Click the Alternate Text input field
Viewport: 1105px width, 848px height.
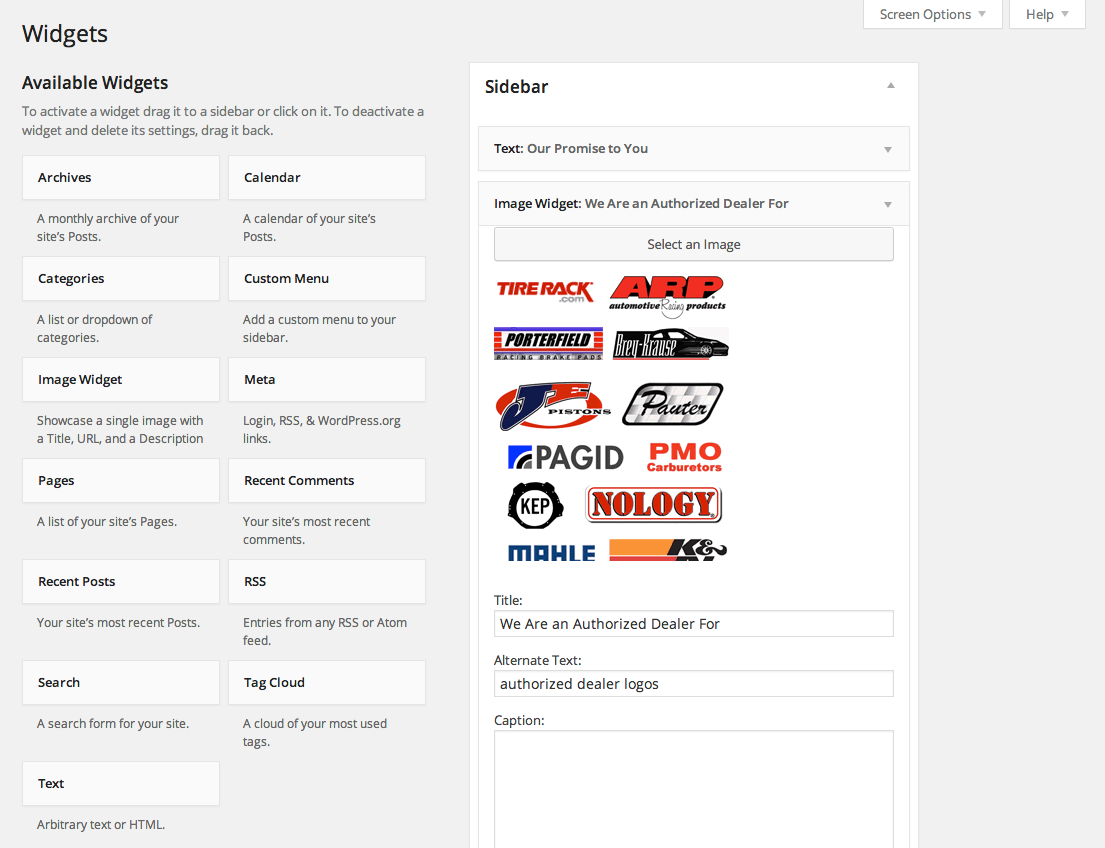point(693,683)
